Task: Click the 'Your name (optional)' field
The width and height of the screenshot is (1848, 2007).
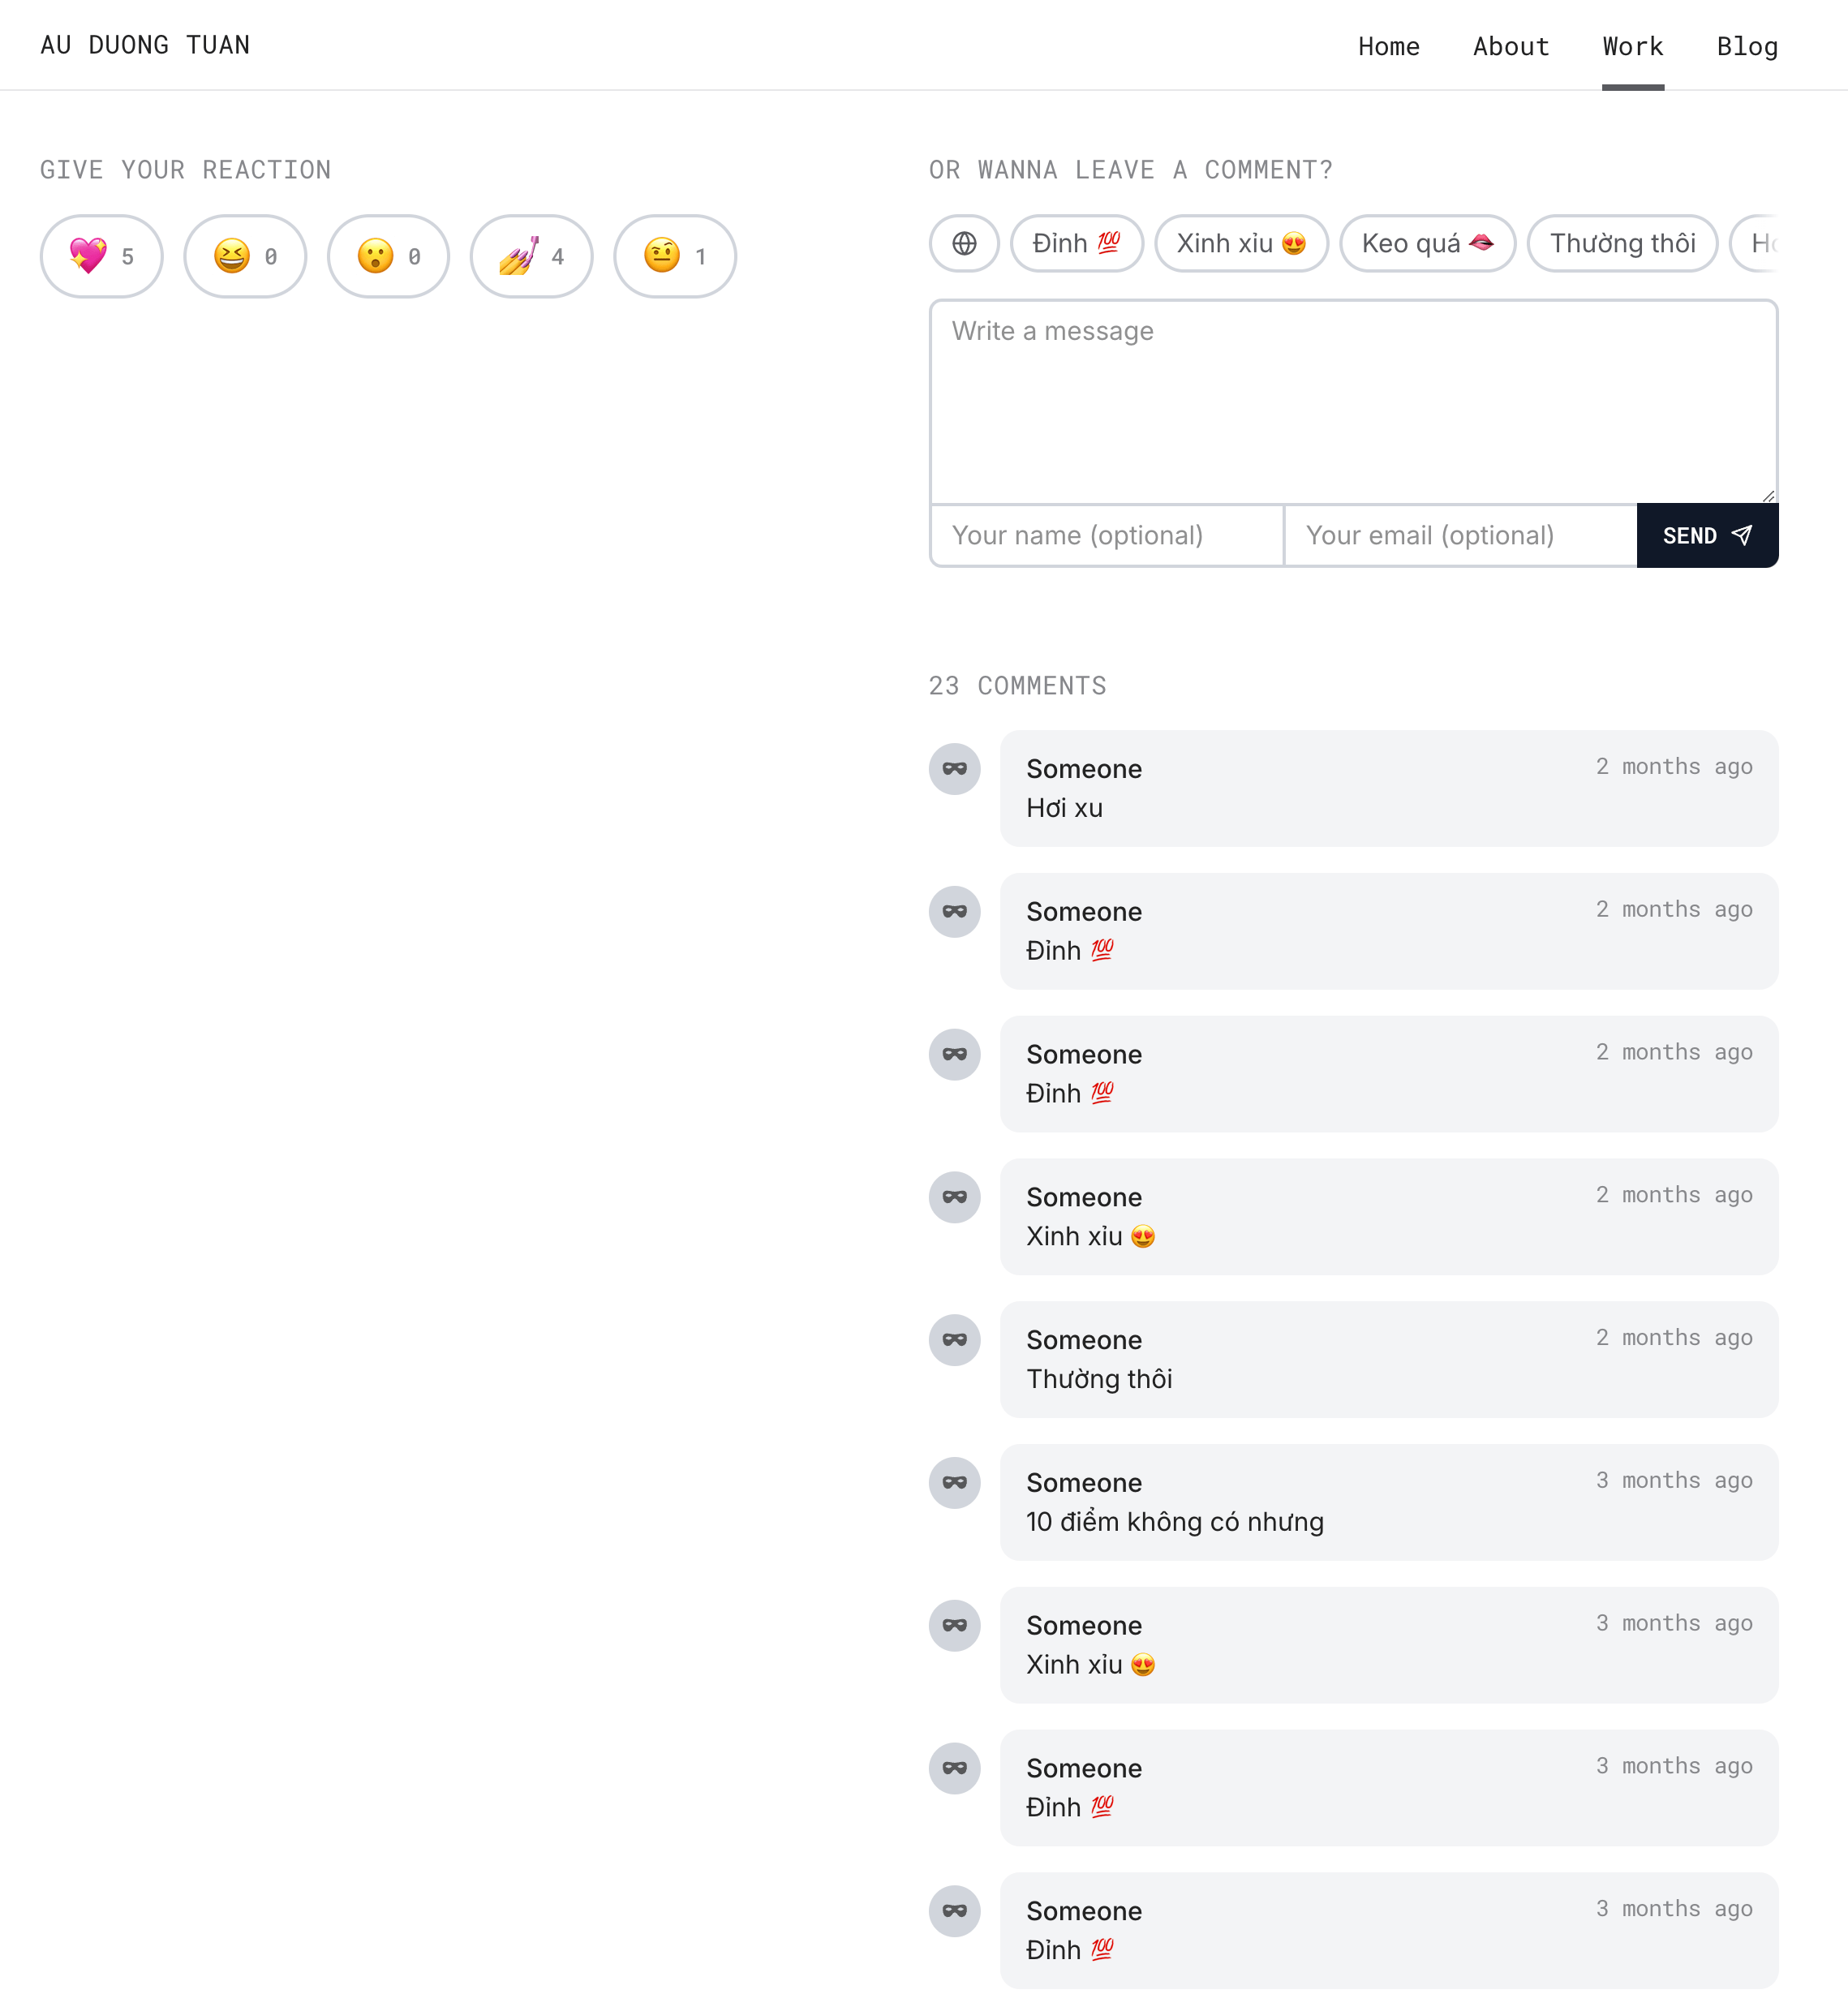Action: pyautogui.click(x=1107, y=536)
